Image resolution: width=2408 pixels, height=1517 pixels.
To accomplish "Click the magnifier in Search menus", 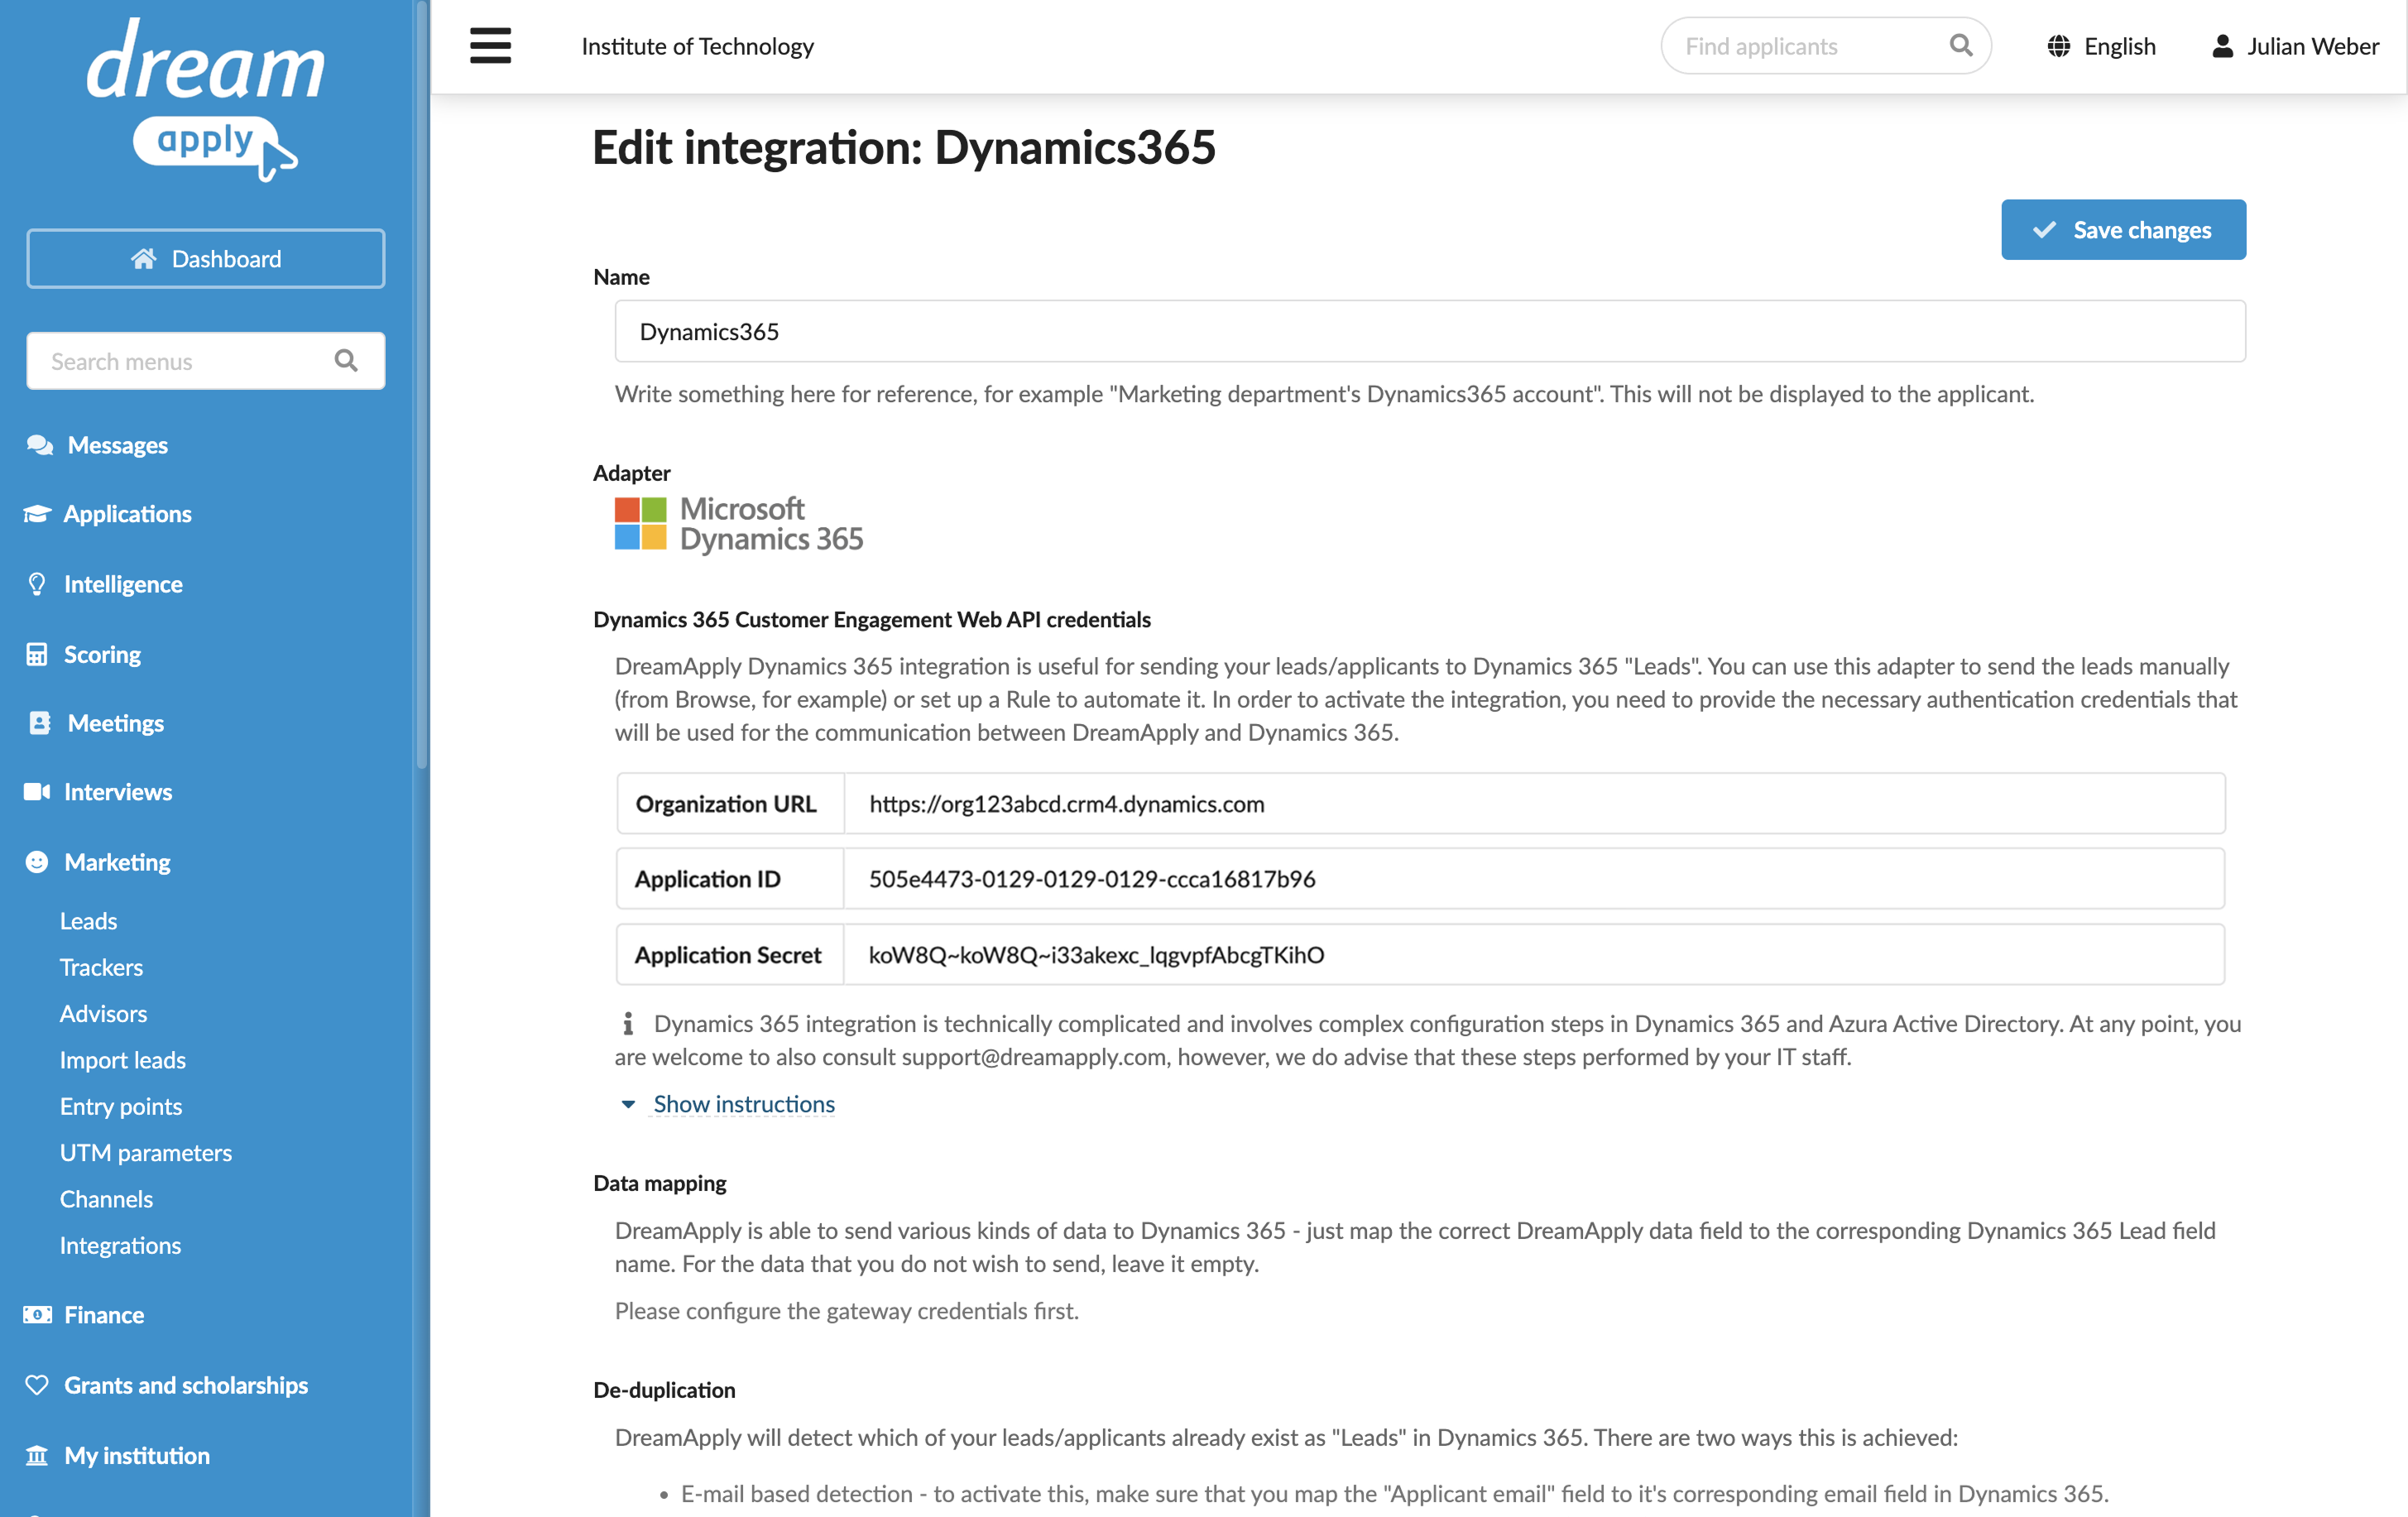I will click(x=346, y=360).
